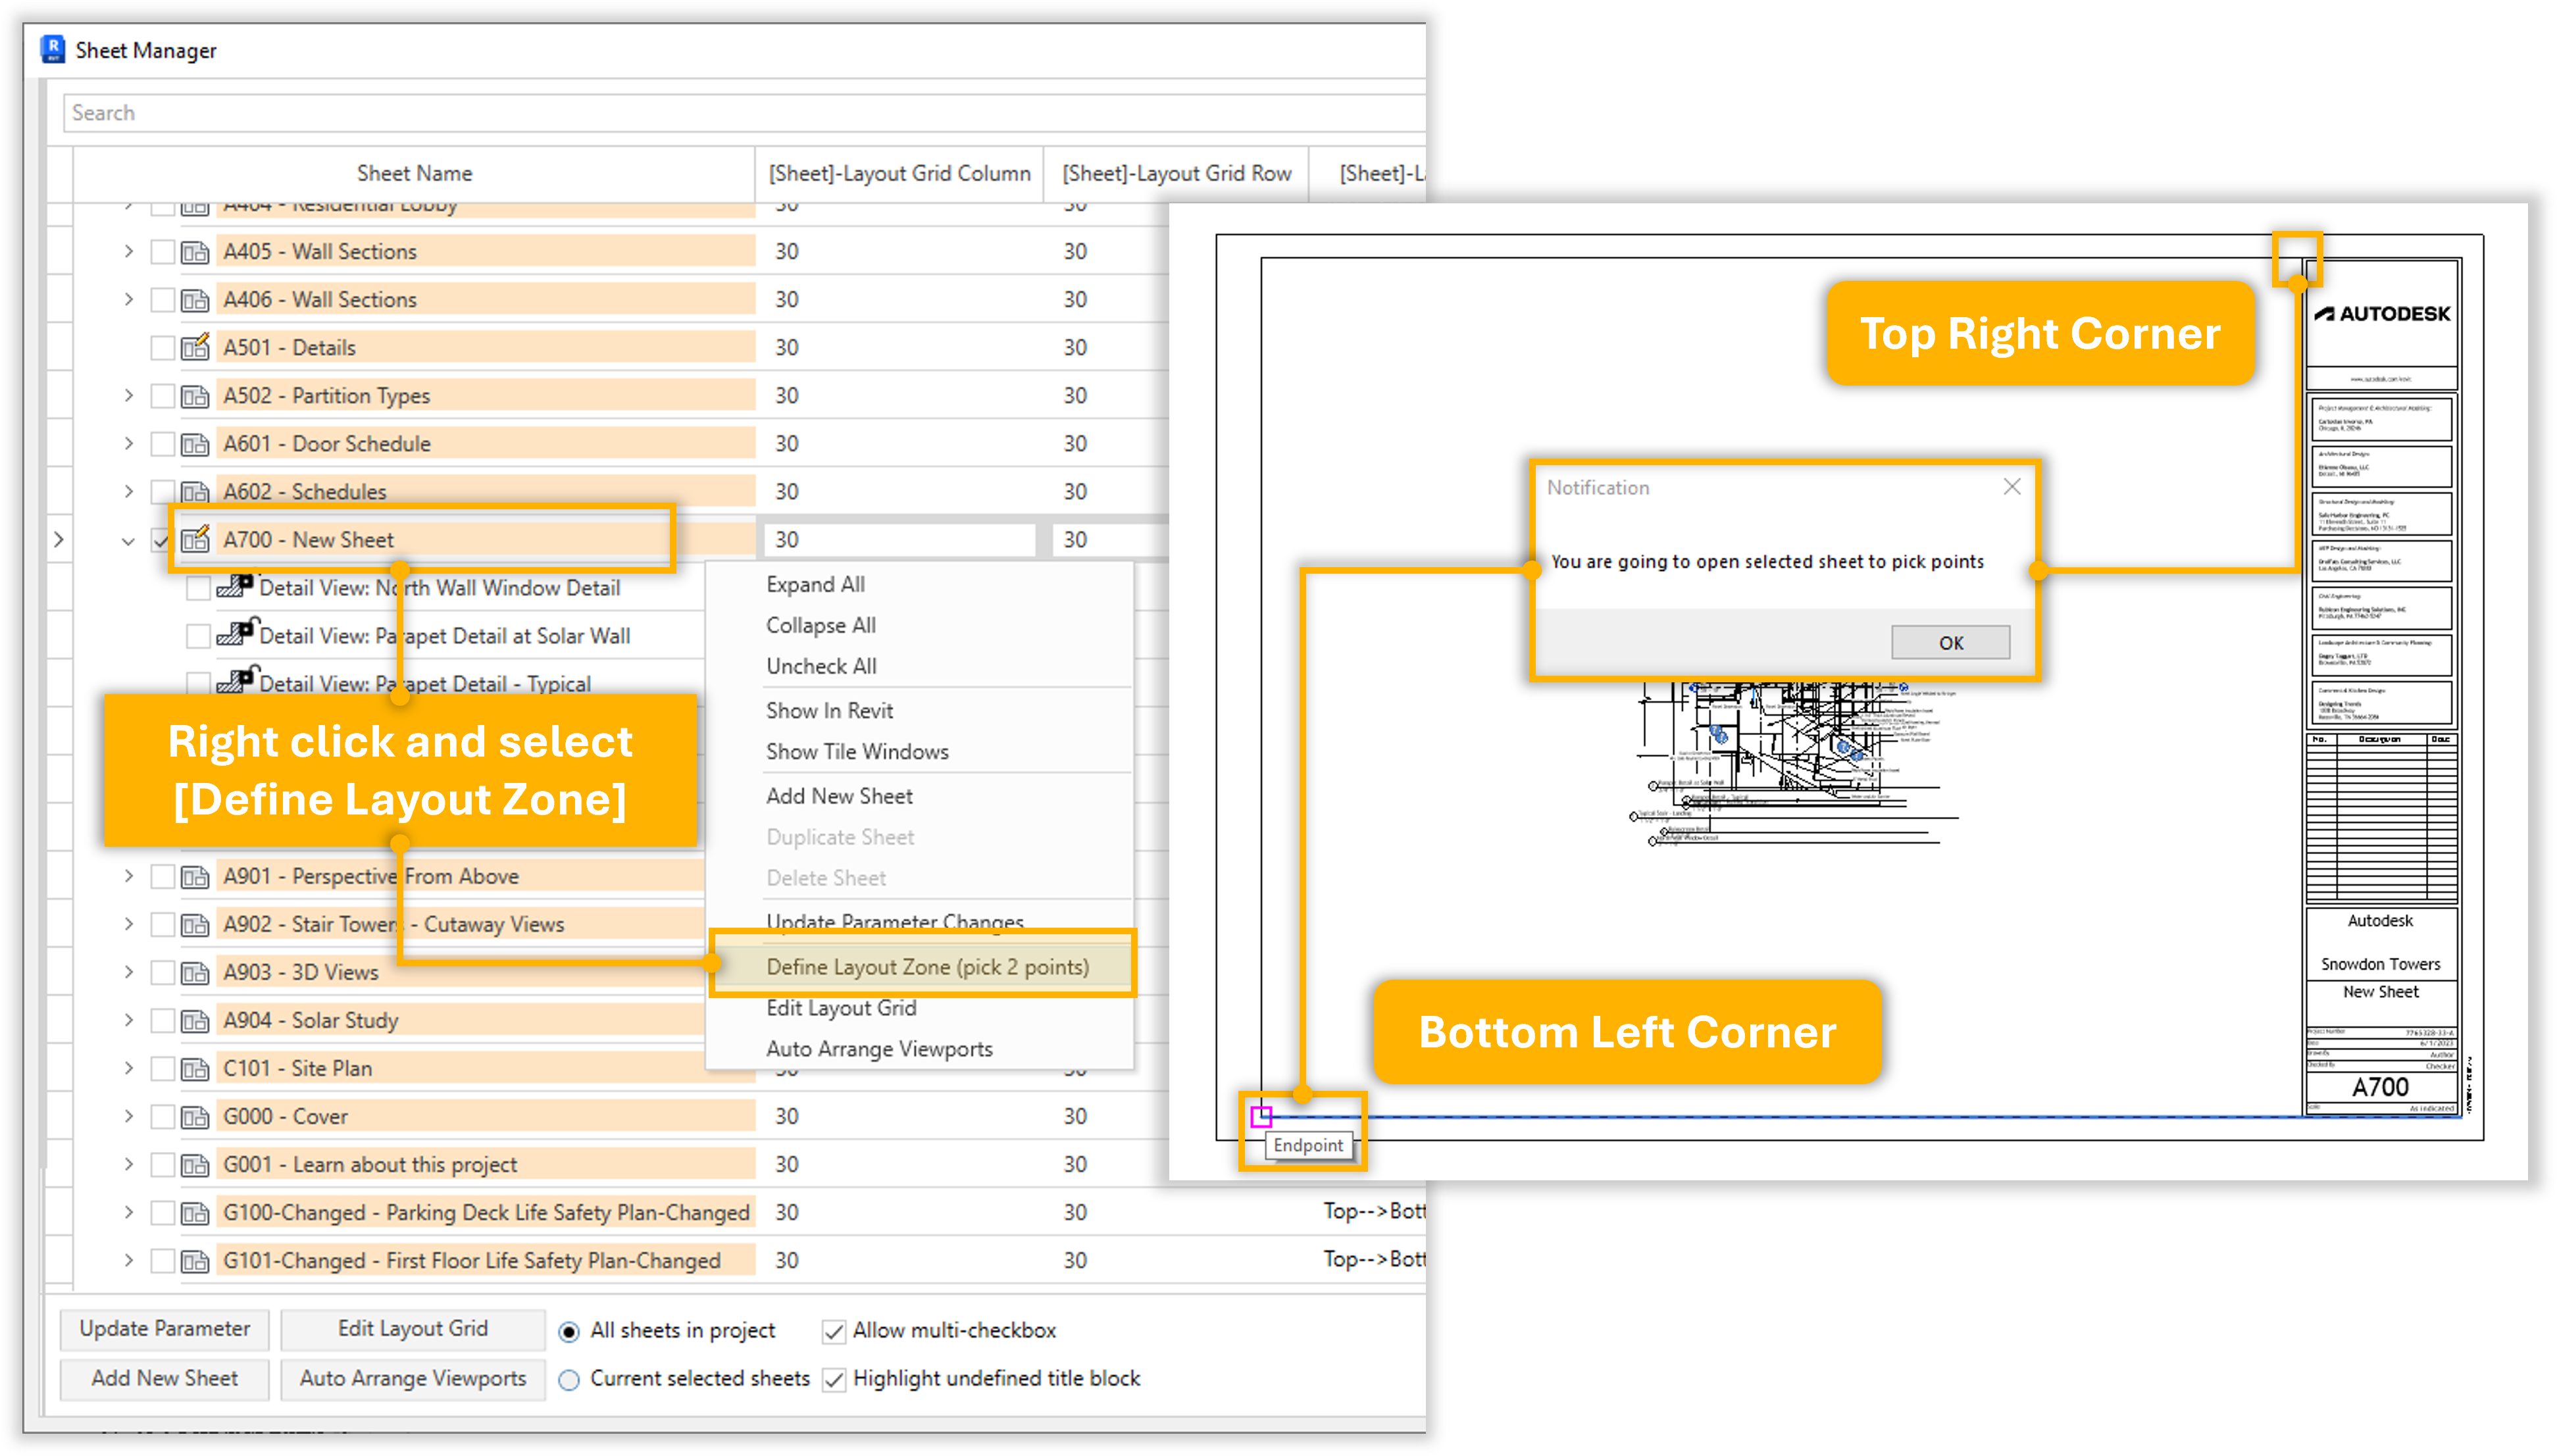Click the Revit icon in the Sheet Manager title bar
The height and width of the screenshot is (1456, 2557).
click(52, 49)
